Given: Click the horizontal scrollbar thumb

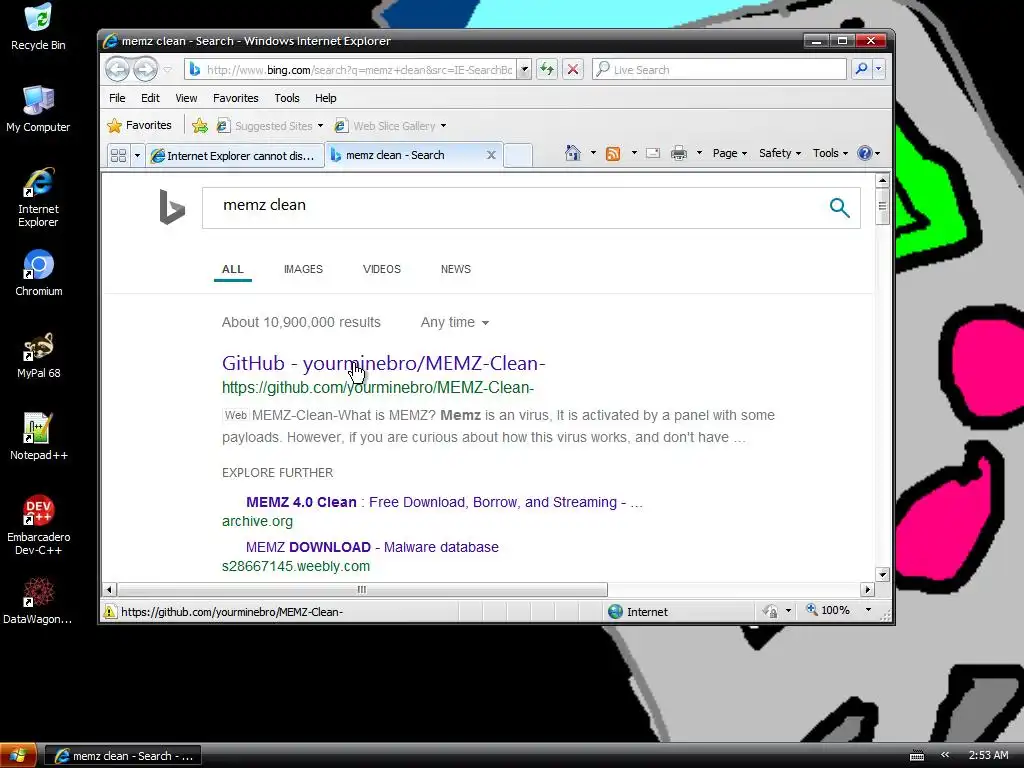Looking at the screenshot, I should 361,590.
